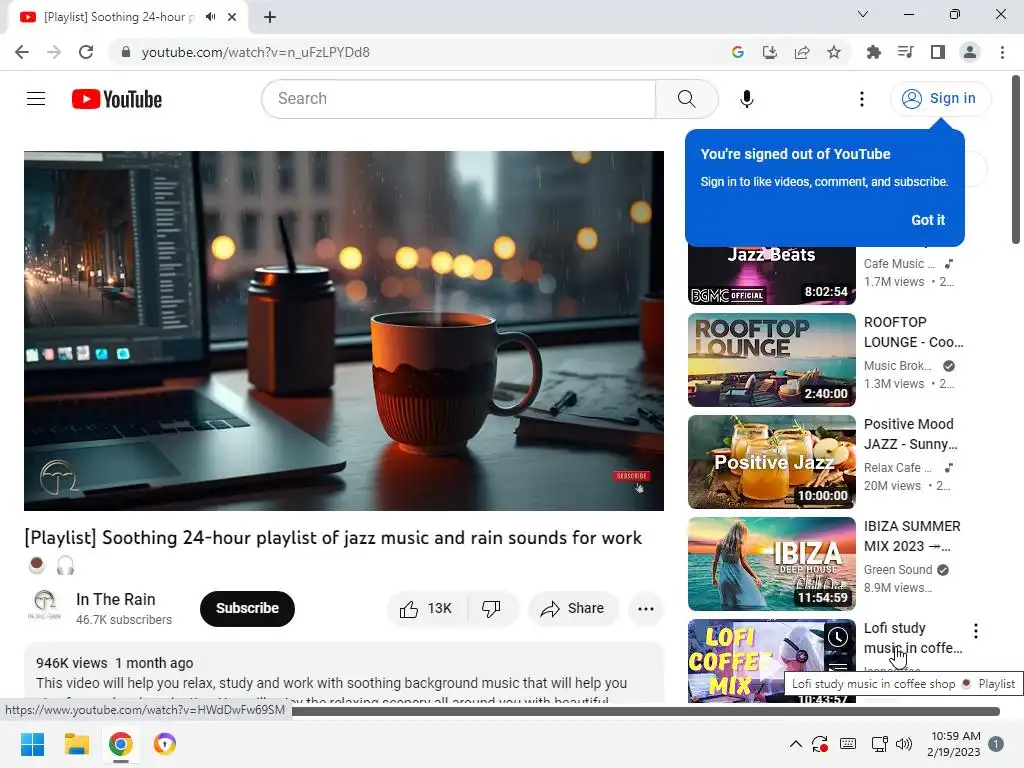The width and height of the screenshot is (1024, 768).
Task: Open Lofi Coffee Mix video thumbnail
Action: (771, 661)
